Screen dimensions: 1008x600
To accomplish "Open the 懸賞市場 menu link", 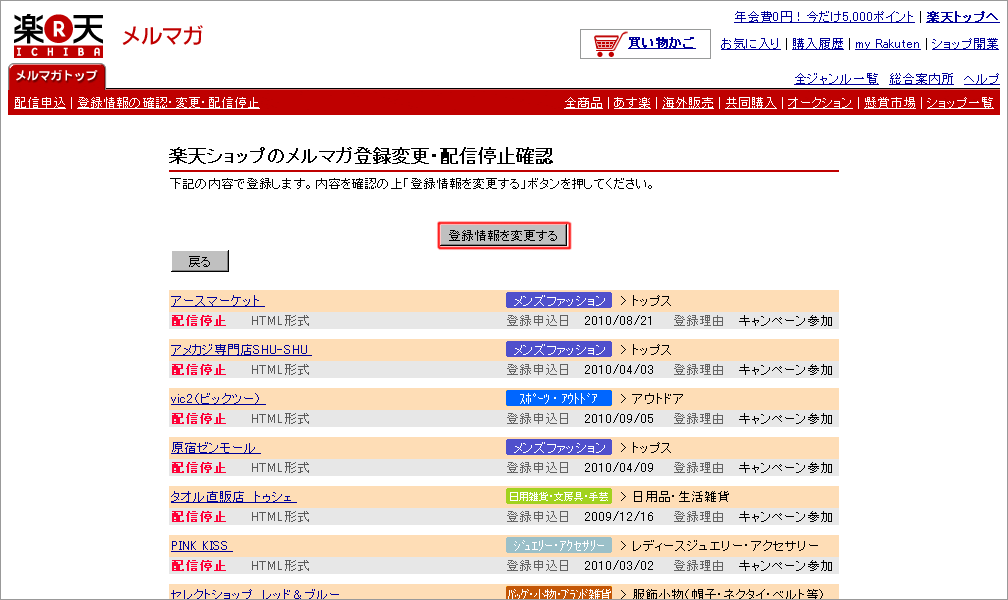I will [890, 103].
